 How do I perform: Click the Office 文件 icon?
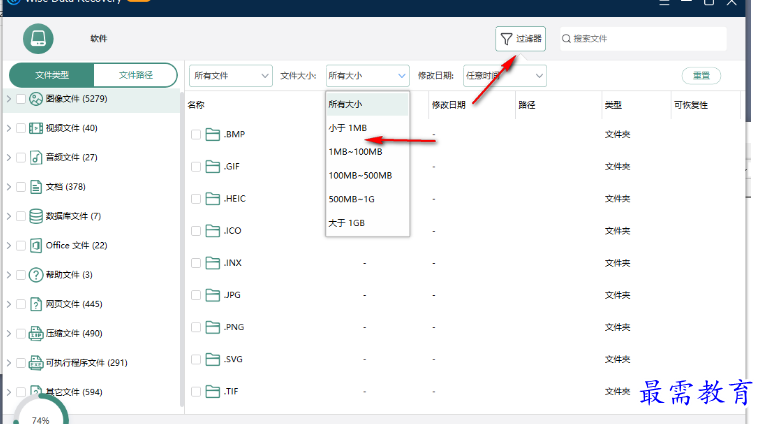coord(36,245)
